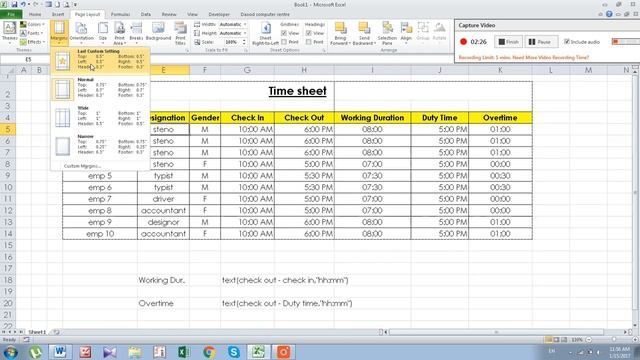The height and width of the screenshot is (360, 640).
Task: Open the Excel Help icon
Action: coord(609,14)
